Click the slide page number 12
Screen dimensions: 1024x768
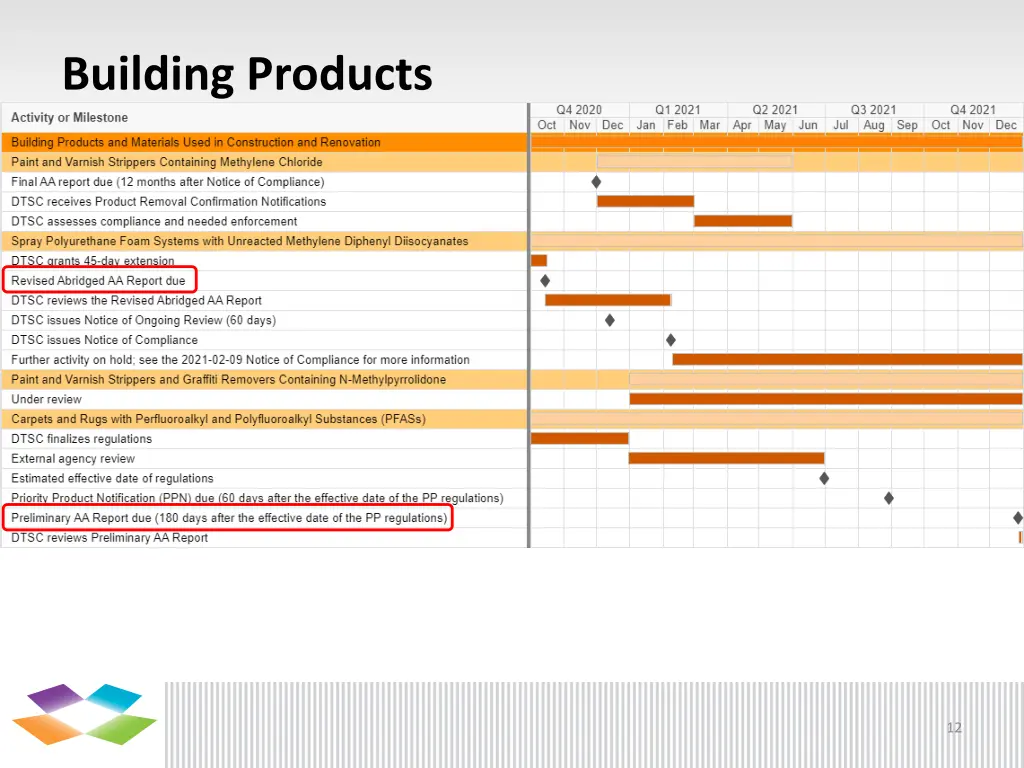(954, 728)
